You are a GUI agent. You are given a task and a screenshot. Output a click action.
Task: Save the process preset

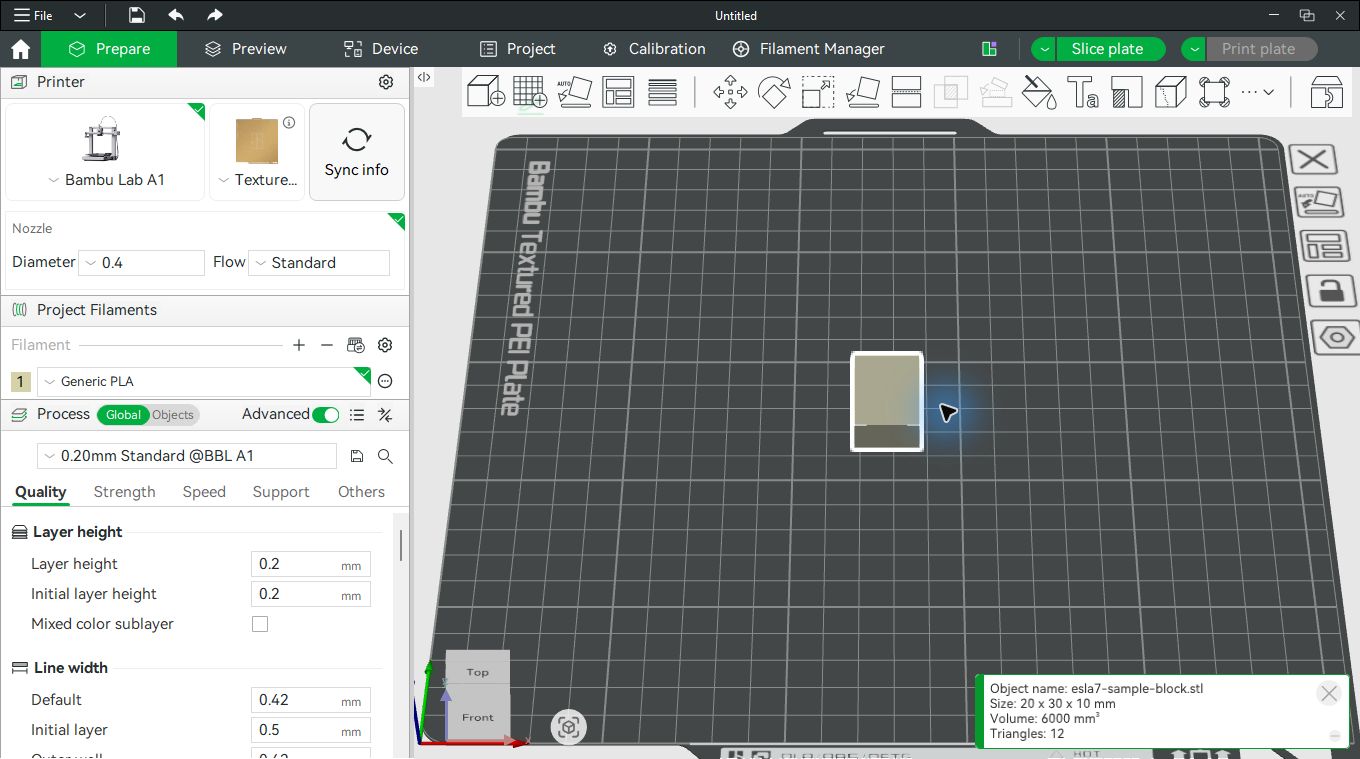pyautogui.click(x=357, y=456)
